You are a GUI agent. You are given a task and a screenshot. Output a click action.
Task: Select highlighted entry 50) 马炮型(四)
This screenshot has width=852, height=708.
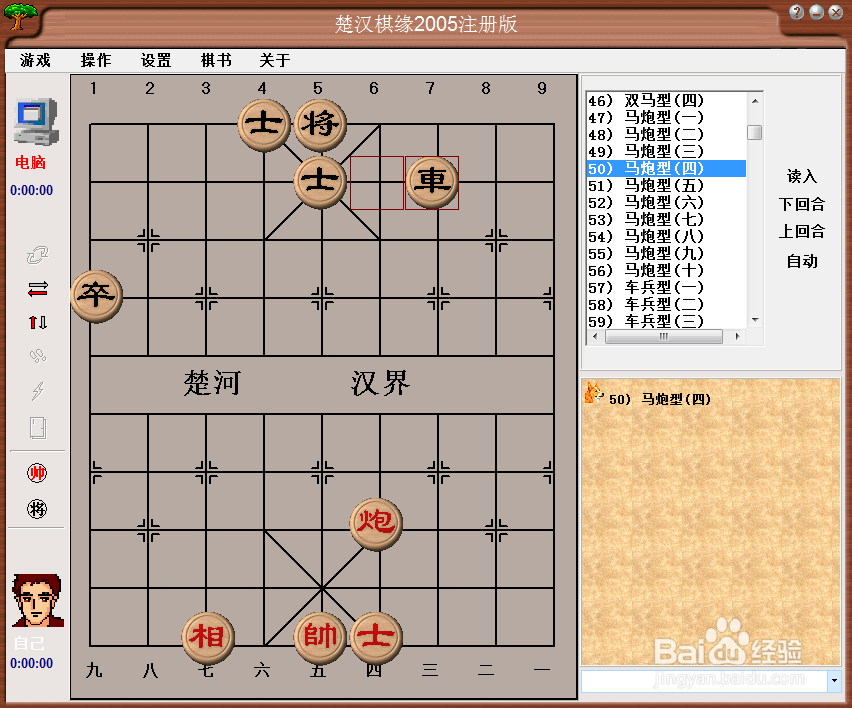666,168
